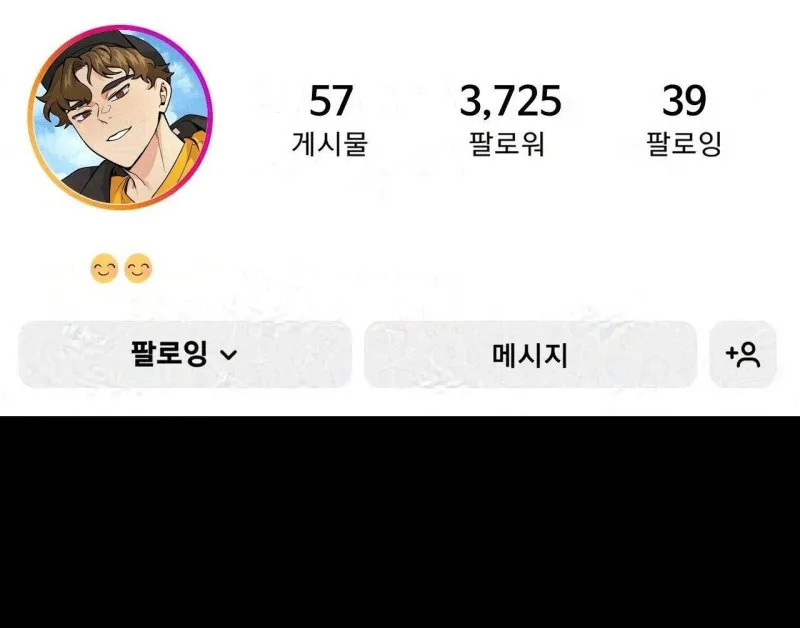The image size is (800, 628).
Task: Click the 게시물 label
Action: 330,144
